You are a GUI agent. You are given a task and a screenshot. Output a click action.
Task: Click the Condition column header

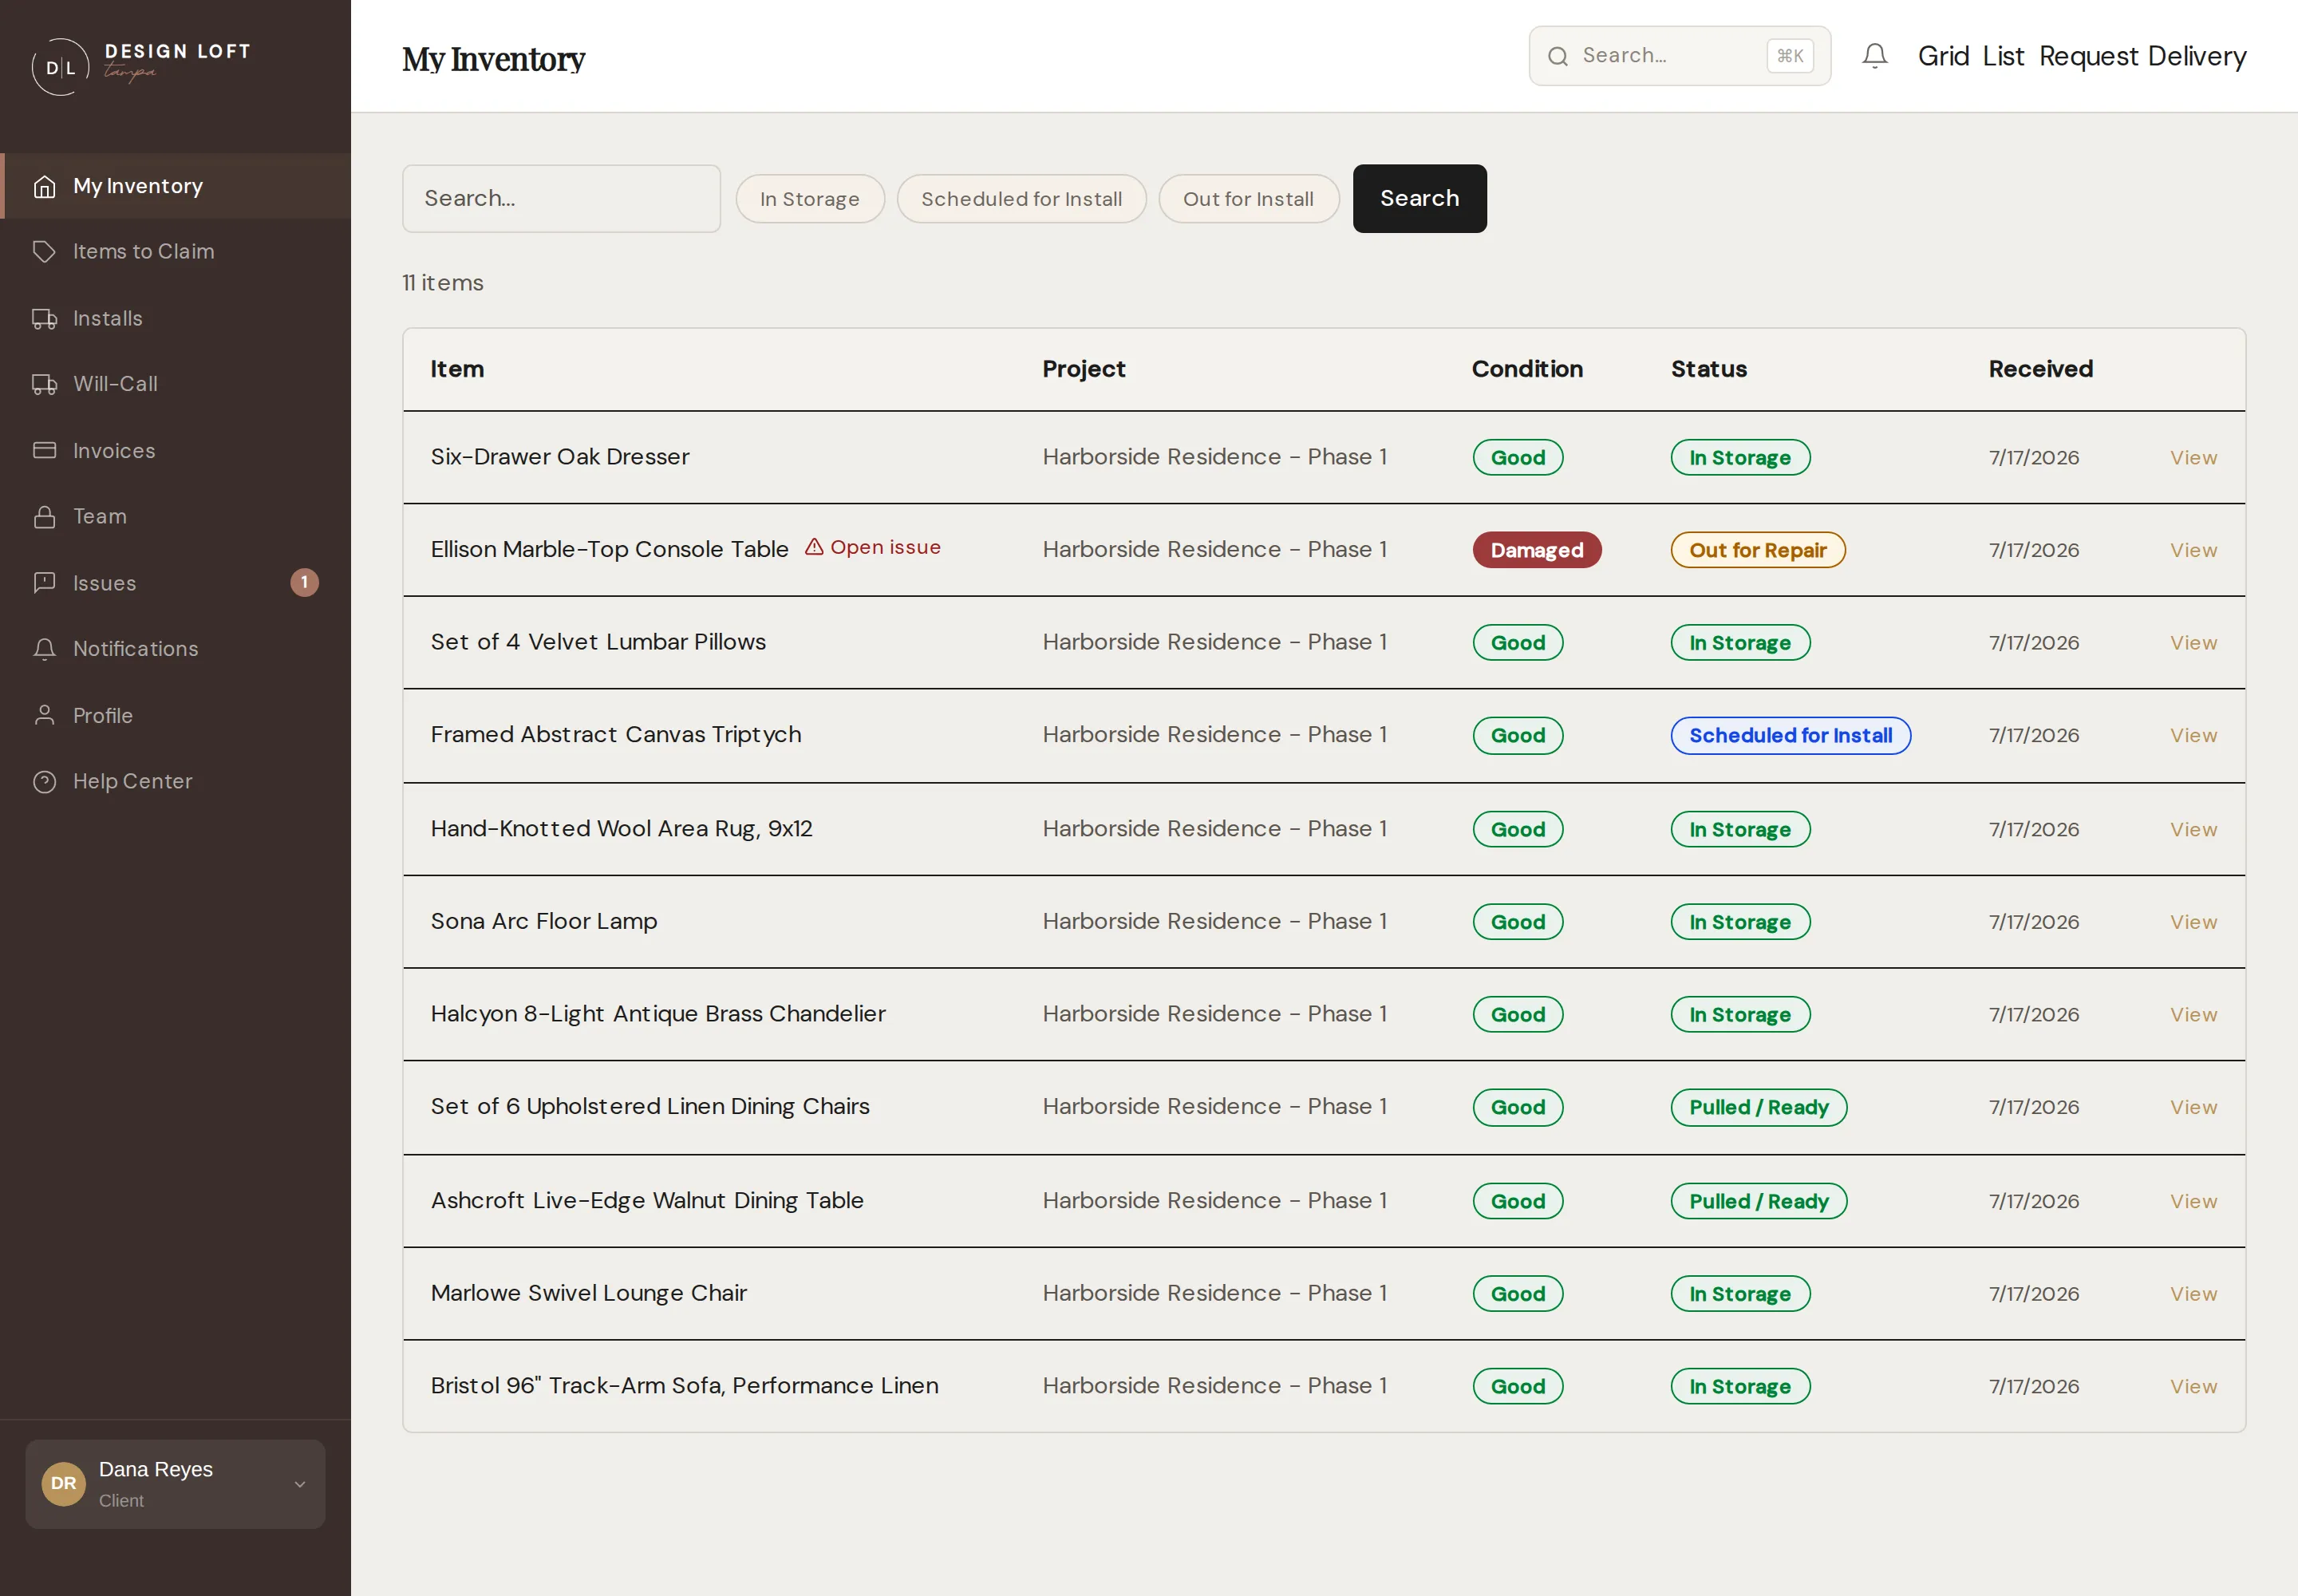pyautogui.click(x=1527, y=369)
